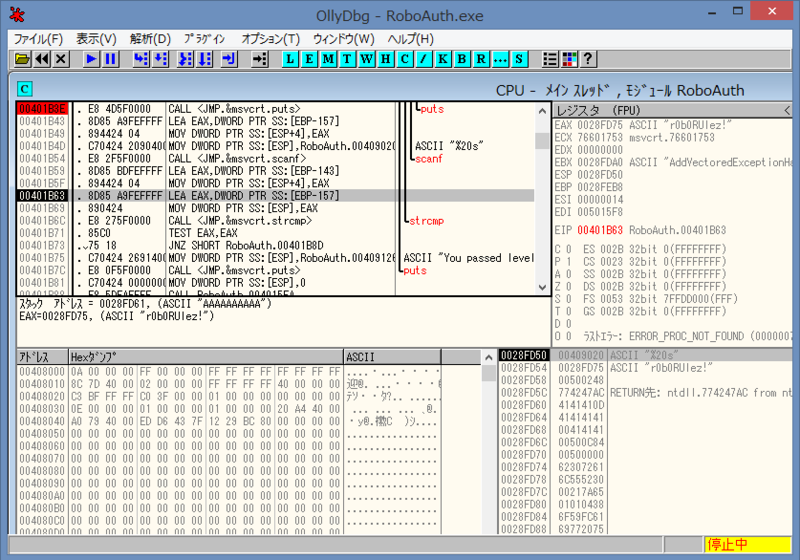Restart program using the rewind icon
The width and height of the screenshot is (800, 560).
[x=42, y=59]
